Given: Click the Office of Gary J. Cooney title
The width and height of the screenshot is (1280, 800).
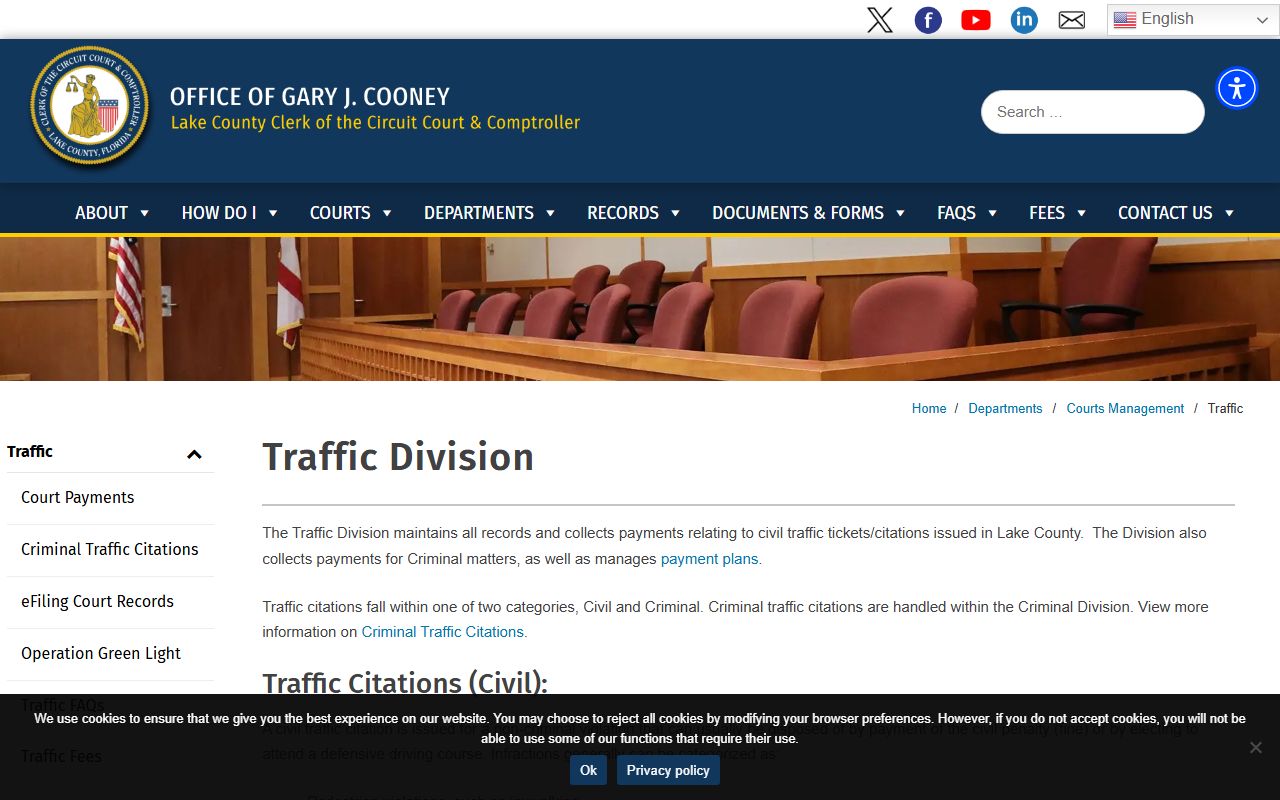Looking at the screenshot, I should tap(310, 97).
